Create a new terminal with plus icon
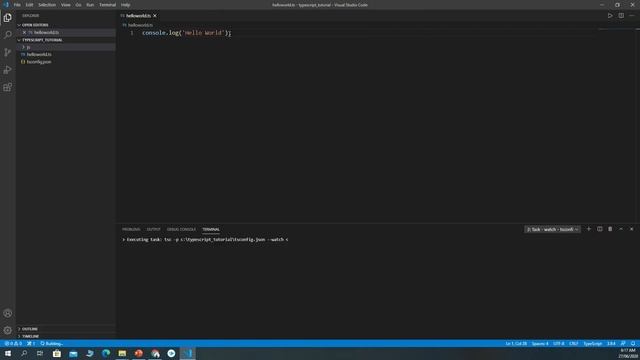The width and height of the screenshot is (640, 360). point(589,229)
